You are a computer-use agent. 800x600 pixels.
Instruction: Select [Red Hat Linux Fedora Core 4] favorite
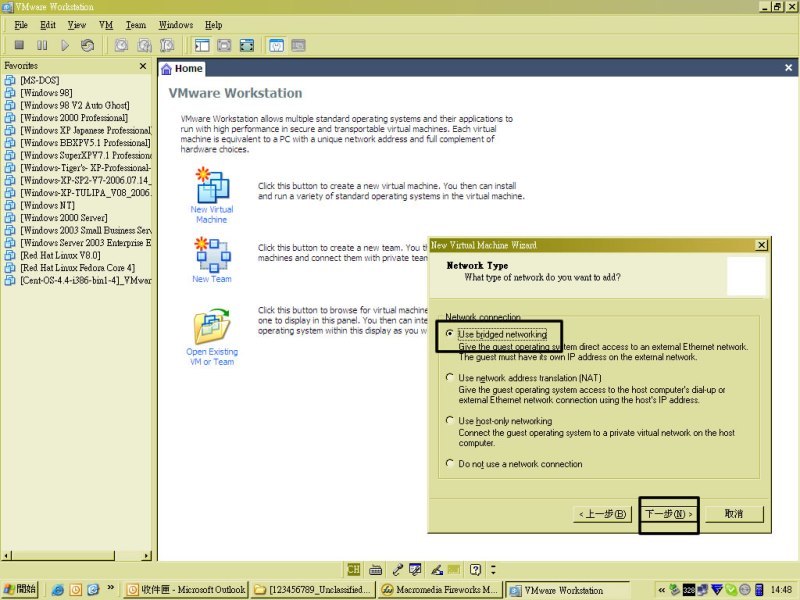point(77,268)
